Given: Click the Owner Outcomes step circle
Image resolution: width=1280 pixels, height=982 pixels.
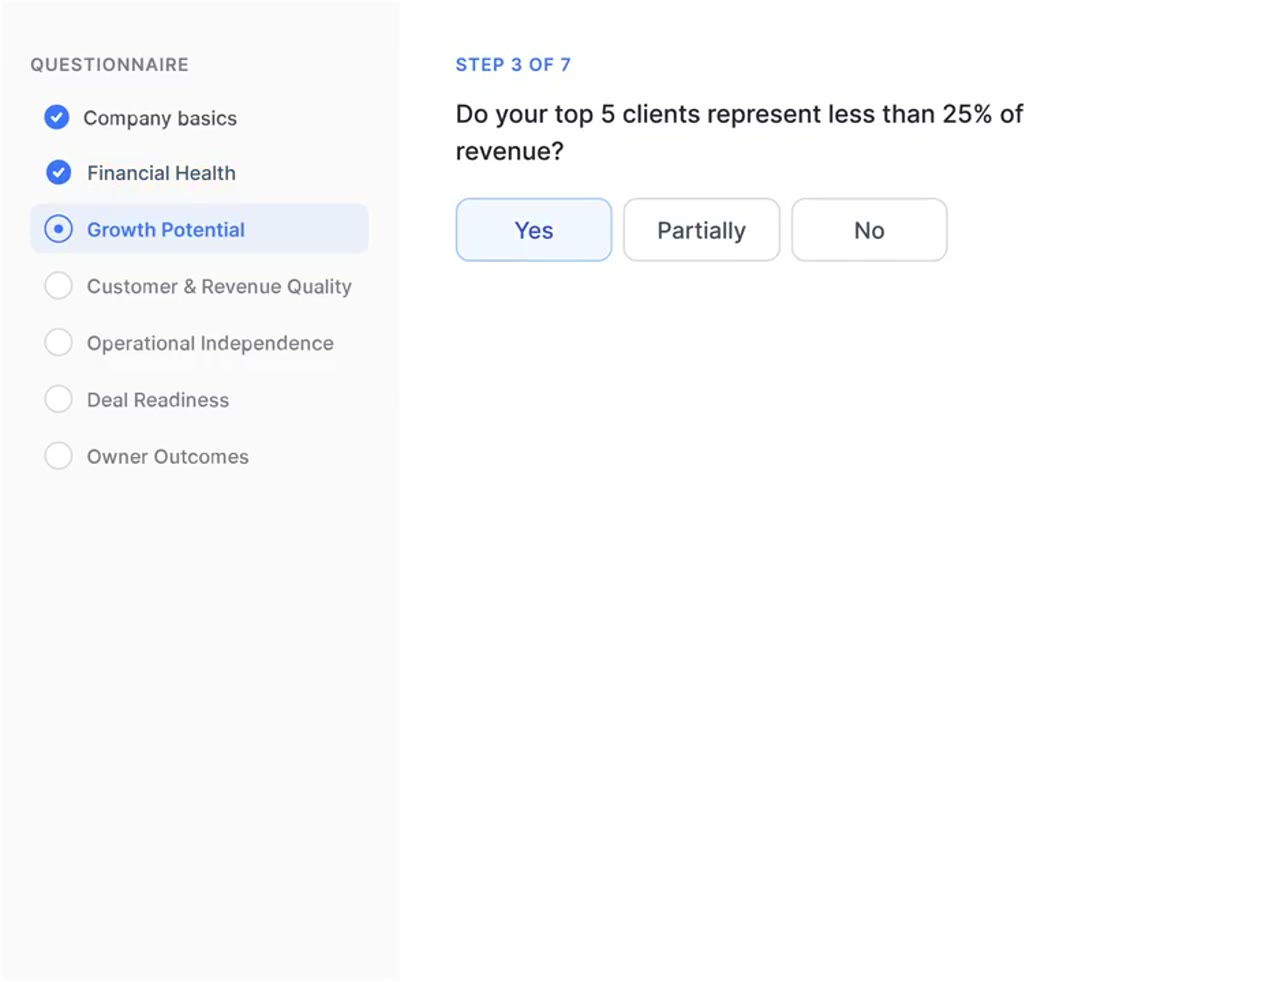Looking at the screenshot, I should (59, 456).
